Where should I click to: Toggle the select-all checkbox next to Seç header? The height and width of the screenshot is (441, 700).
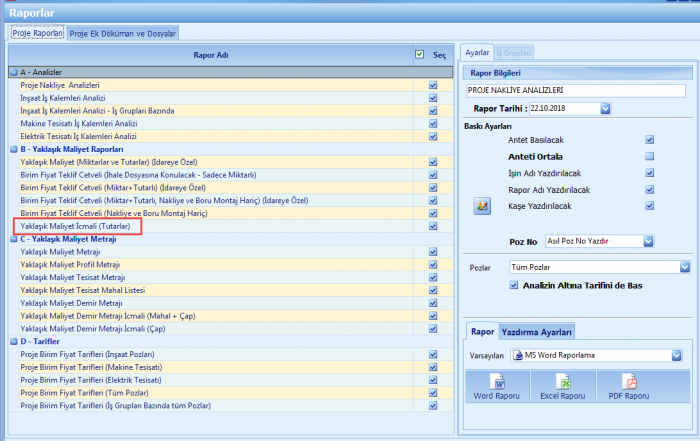[x=418, y=55]
